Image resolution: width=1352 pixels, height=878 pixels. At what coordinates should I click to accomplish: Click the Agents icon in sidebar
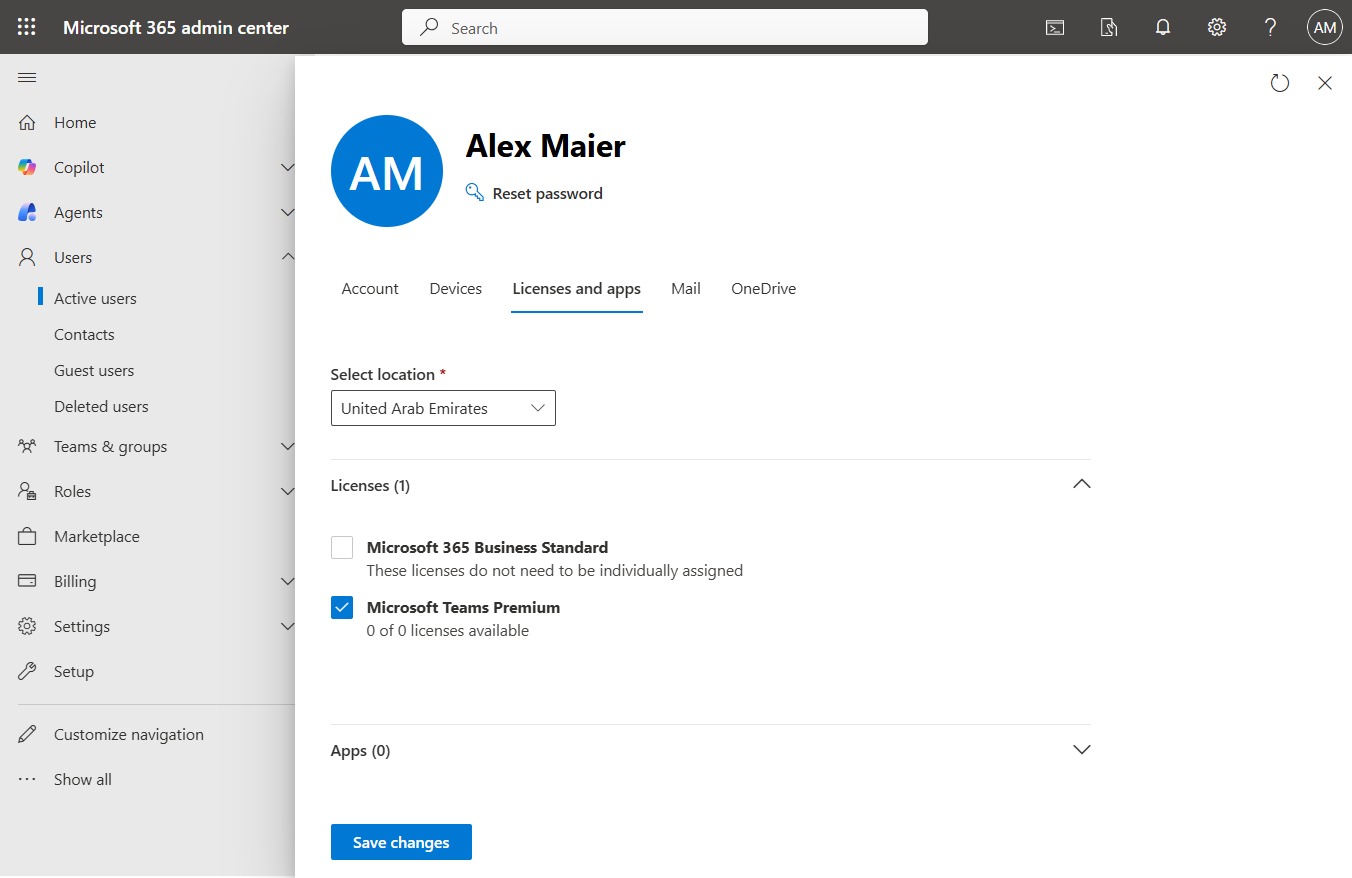28,212
